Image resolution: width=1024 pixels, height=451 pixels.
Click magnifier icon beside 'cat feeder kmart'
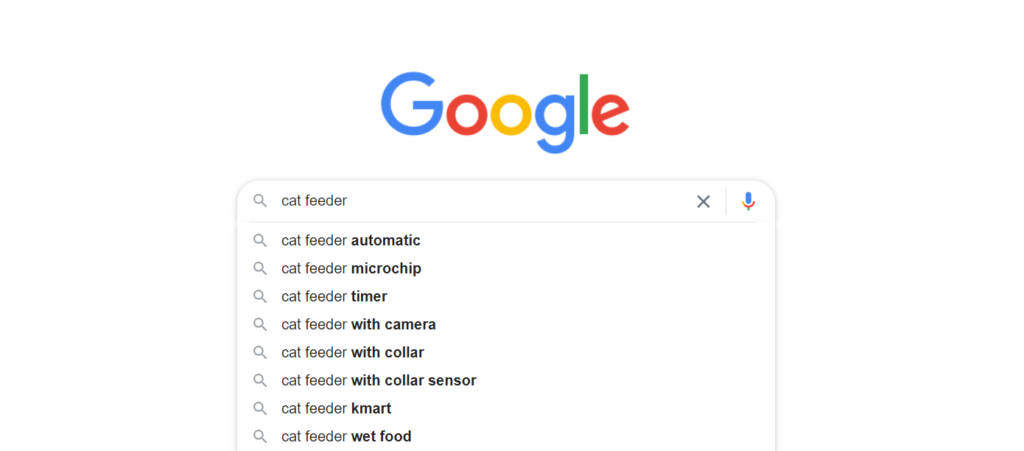coord(260,409)
